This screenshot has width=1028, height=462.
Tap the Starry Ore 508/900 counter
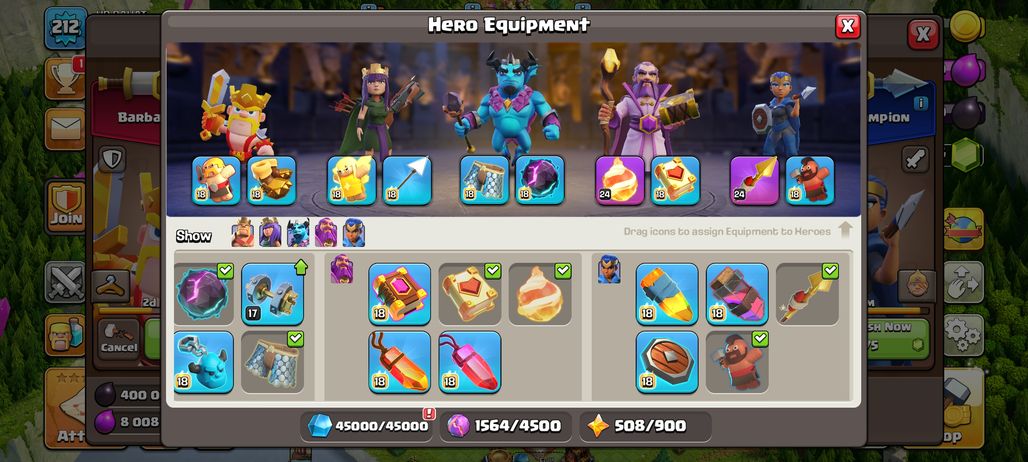click(x=645, y=426)
